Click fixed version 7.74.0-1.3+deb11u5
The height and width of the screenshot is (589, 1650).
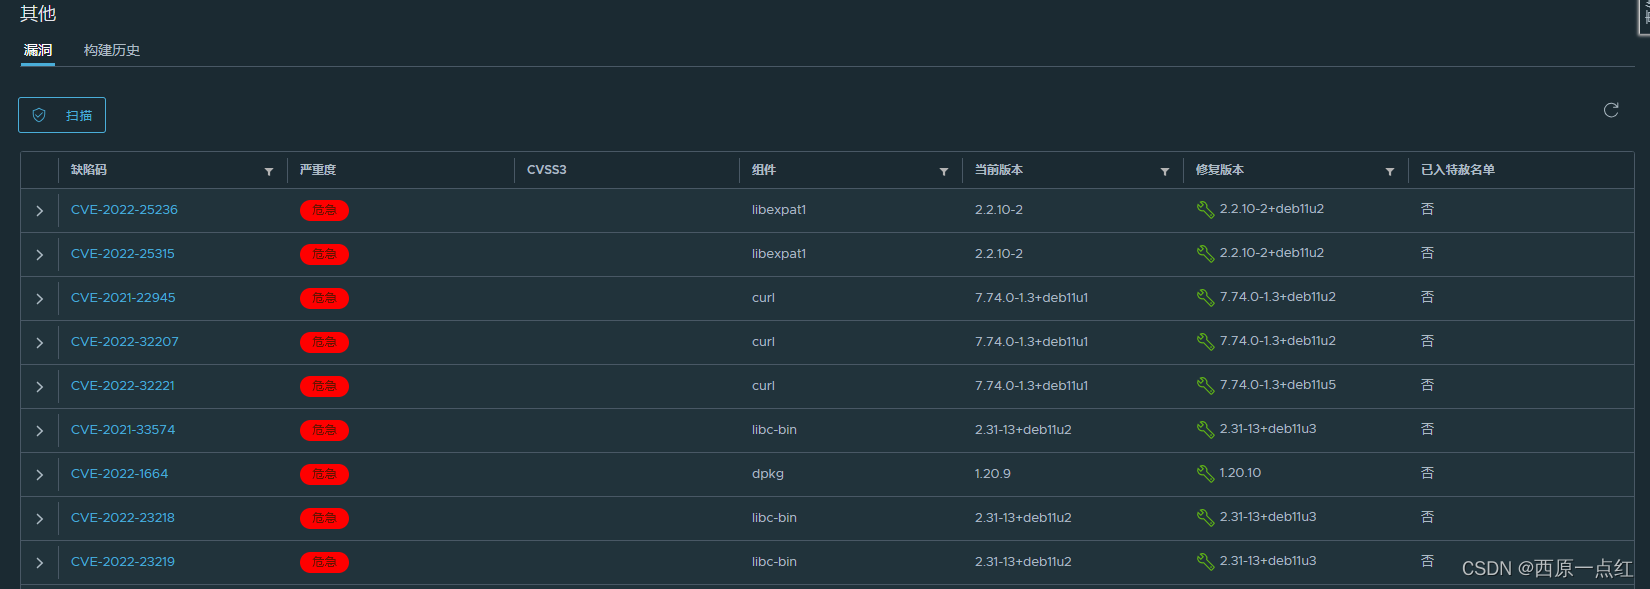coord(1278,385)
